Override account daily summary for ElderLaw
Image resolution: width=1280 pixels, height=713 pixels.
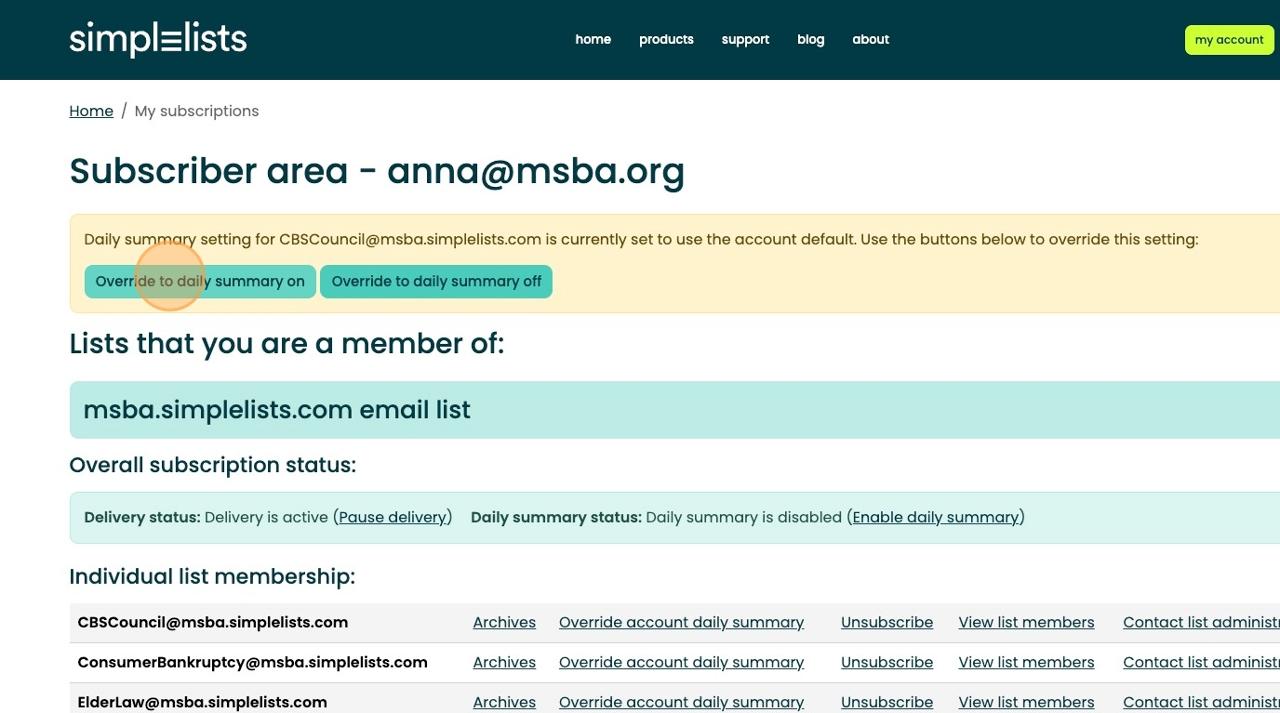[681, 702]
